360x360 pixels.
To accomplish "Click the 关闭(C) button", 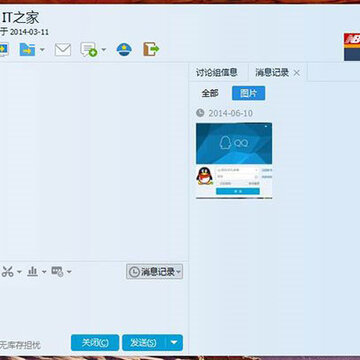I will (x=95, y=343).
